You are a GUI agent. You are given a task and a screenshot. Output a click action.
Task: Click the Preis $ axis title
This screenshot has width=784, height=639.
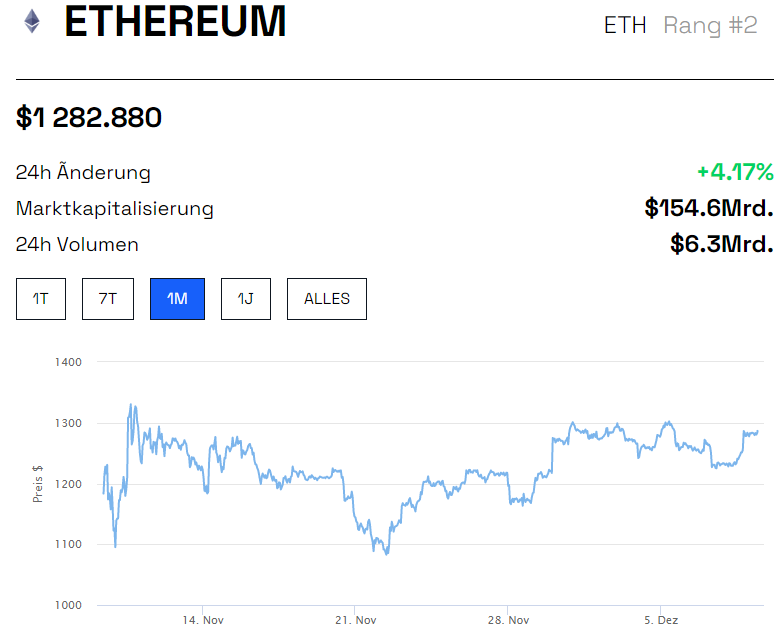(x=38, y=483)
